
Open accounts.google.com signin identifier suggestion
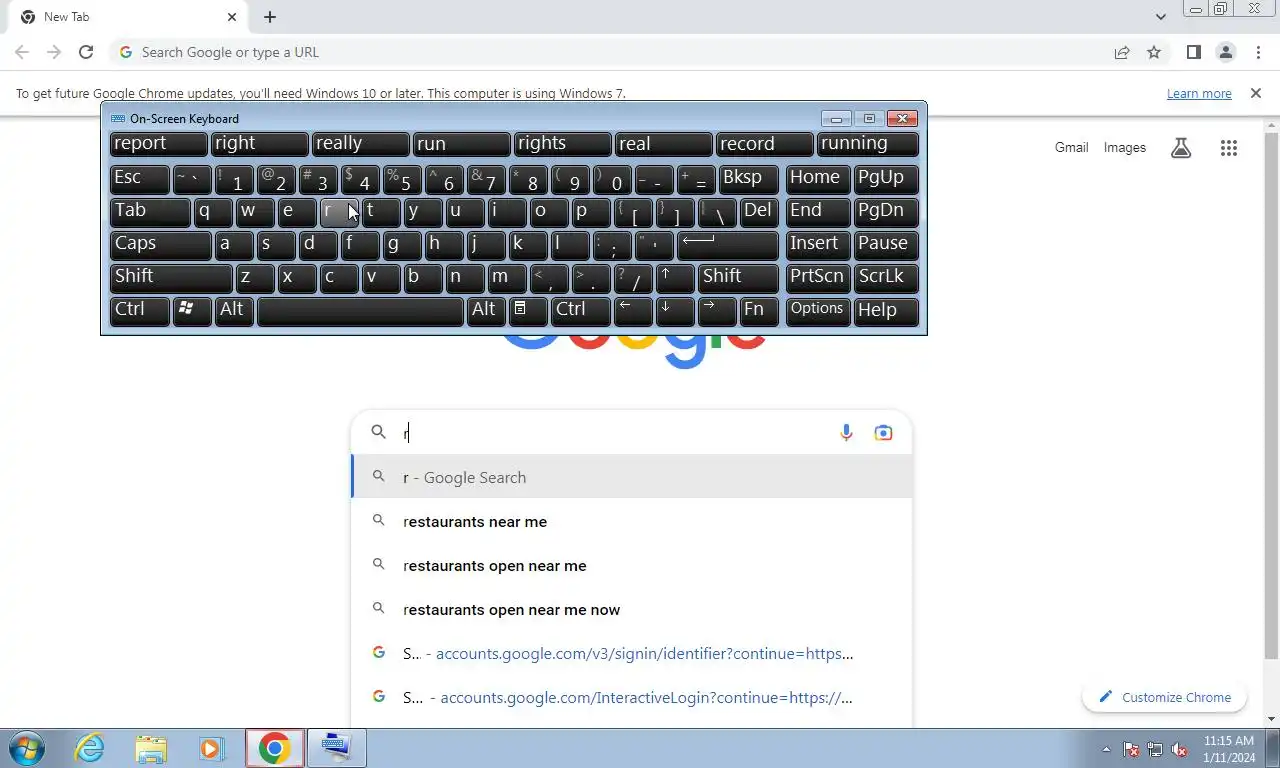[x=632, y=654]
